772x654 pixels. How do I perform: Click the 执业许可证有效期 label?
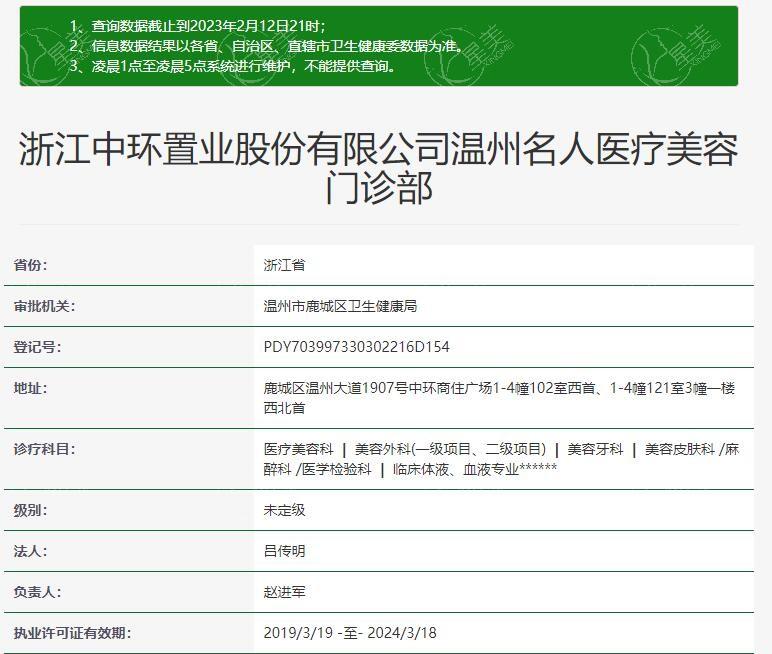[x=72, y=633]
